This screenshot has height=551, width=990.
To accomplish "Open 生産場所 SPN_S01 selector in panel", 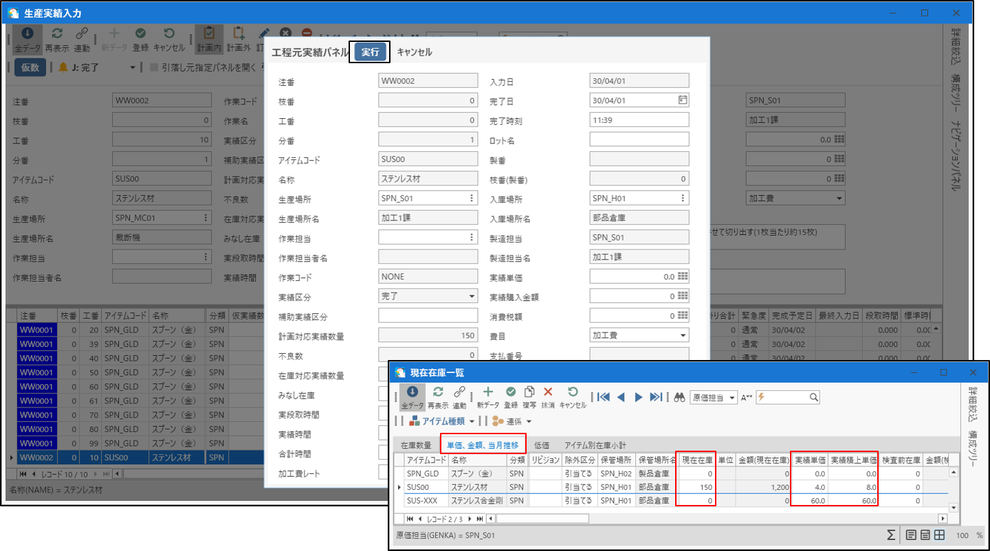I will click(x=471, y=198).
